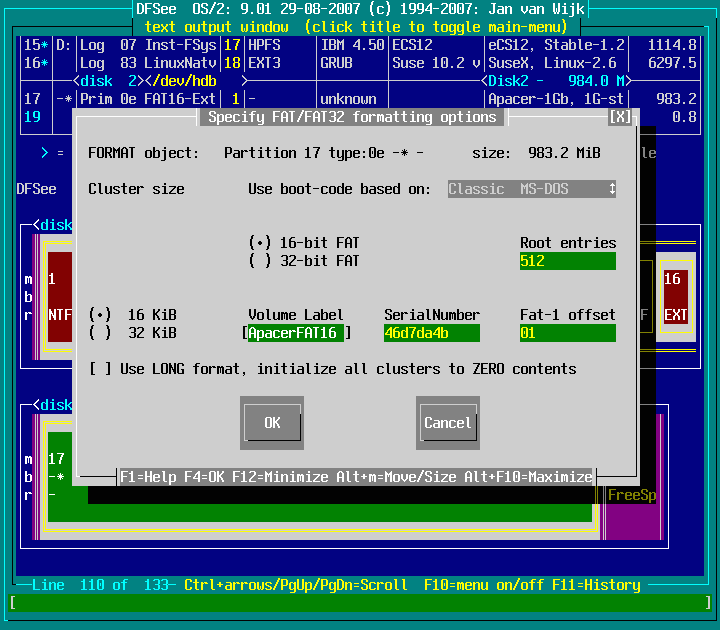
Task: Select the 16-bit FAT radio option
Action: [x=260, y=243]
